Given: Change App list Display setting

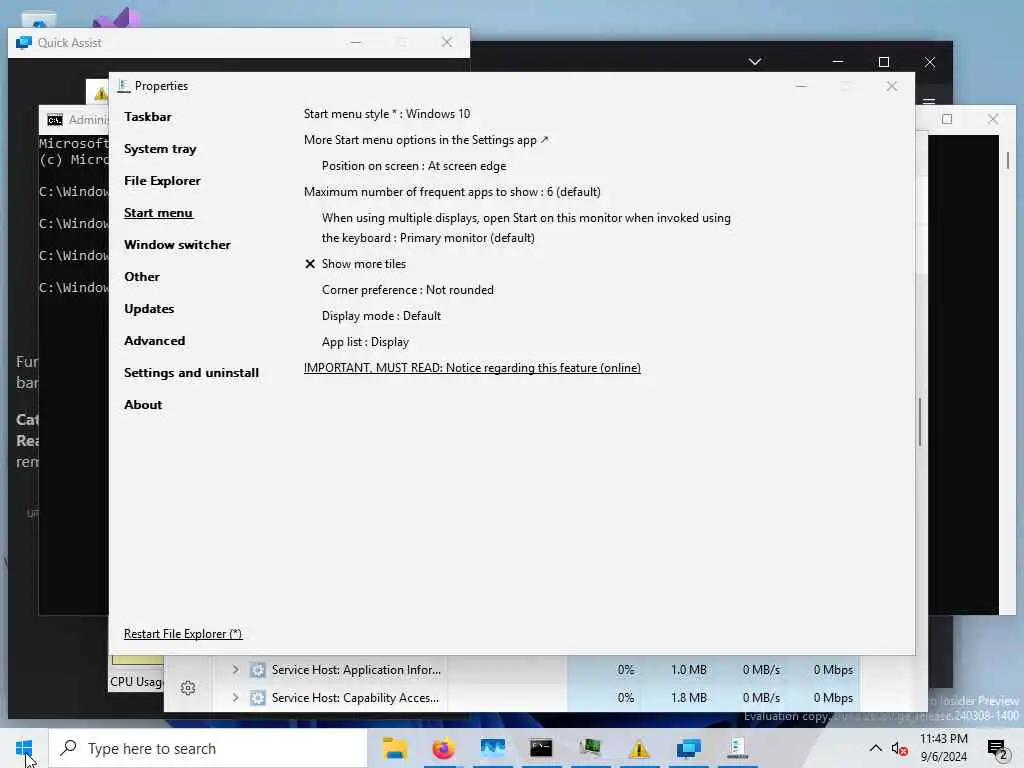Looking at the screenshot, I should (365, 342).
